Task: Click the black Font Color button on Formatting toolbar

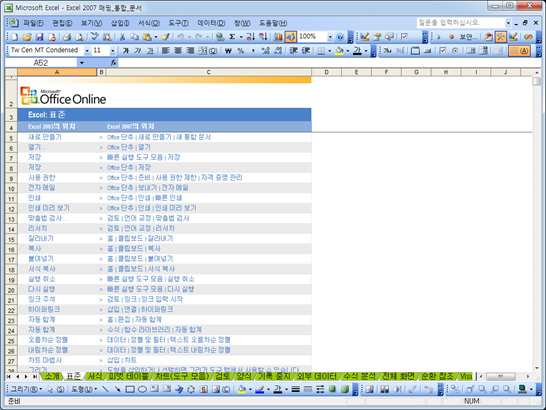Action: pos(357,51)
